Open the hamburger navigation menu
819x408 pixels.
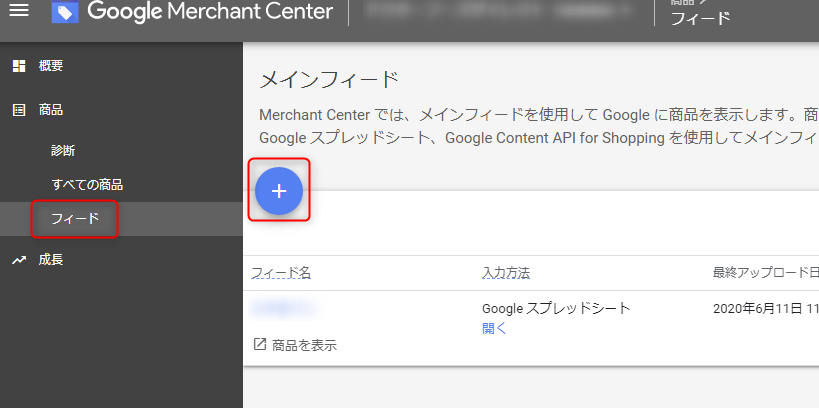(19, 9)
